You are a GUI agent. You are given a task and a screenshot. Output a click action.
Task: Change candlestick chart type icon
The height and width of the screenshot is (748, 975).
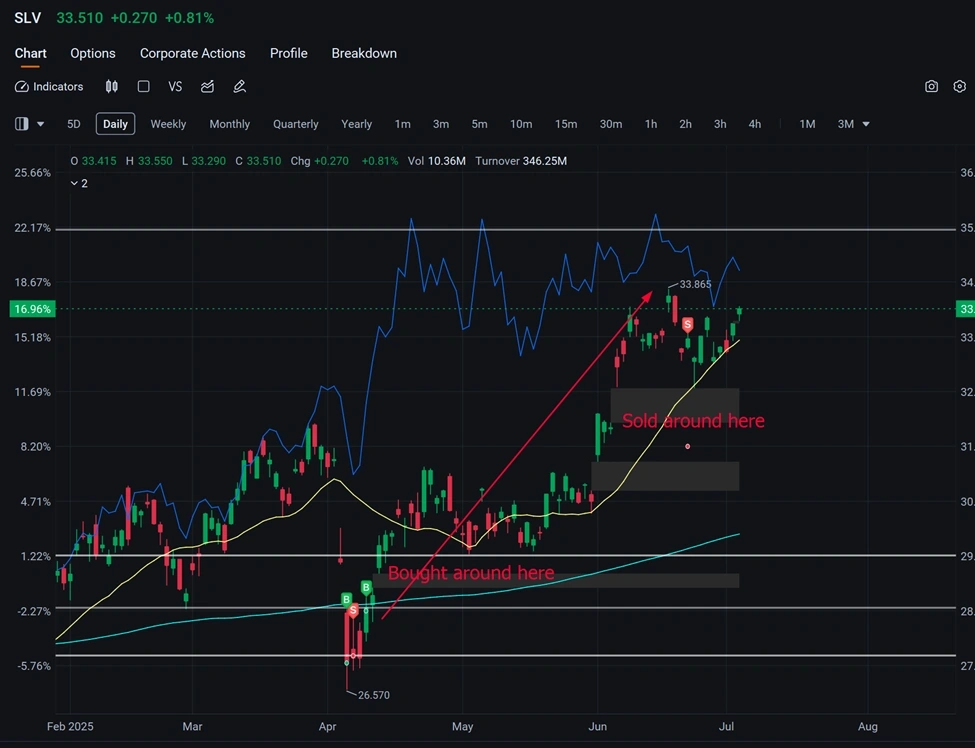pos(111,86)
